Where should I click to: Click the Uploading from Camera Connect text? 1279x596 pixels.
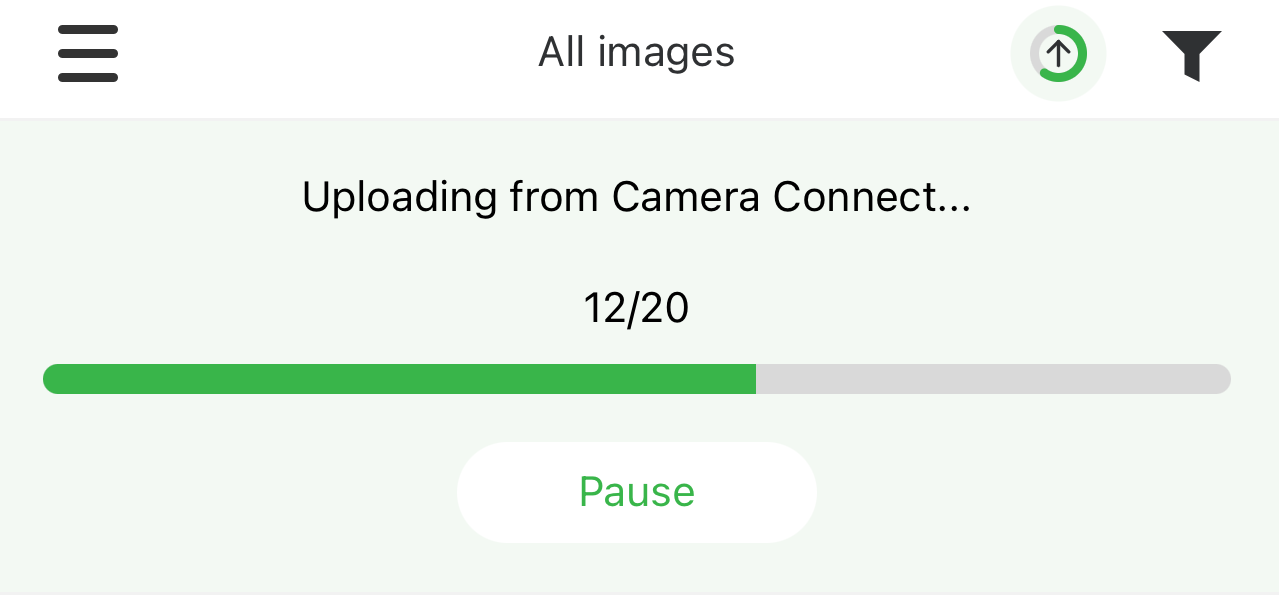[637, 198]
